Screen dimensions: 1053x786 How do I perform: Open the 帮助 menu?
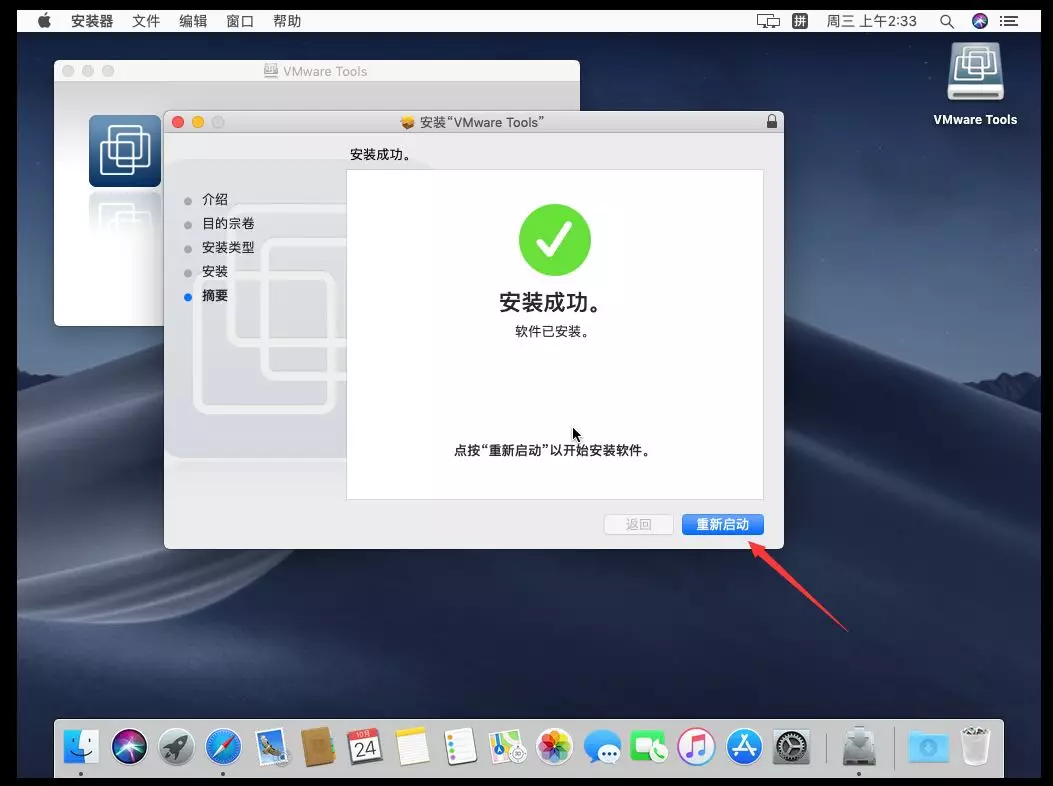click(x=287, y=21)
